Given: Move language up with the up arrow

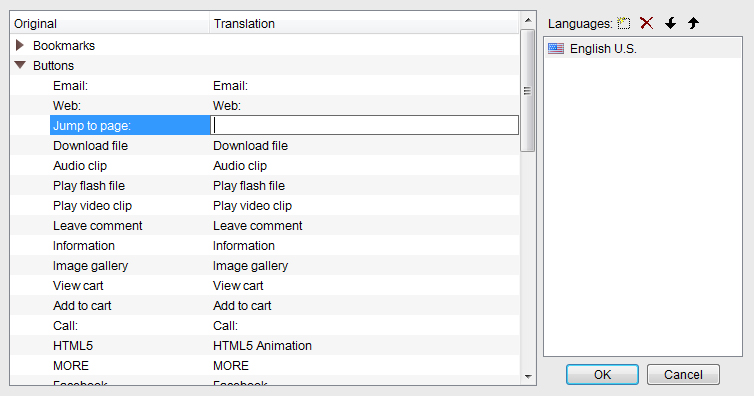Looking at the screenshot, I should (693, 23).
